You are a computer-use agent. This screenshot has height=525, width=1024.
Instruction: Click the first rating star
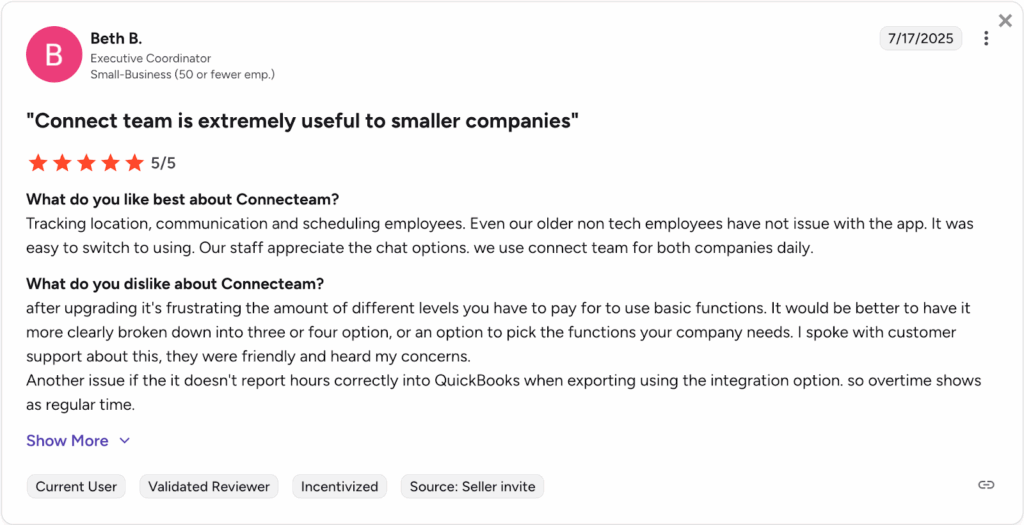pos(38,163)
